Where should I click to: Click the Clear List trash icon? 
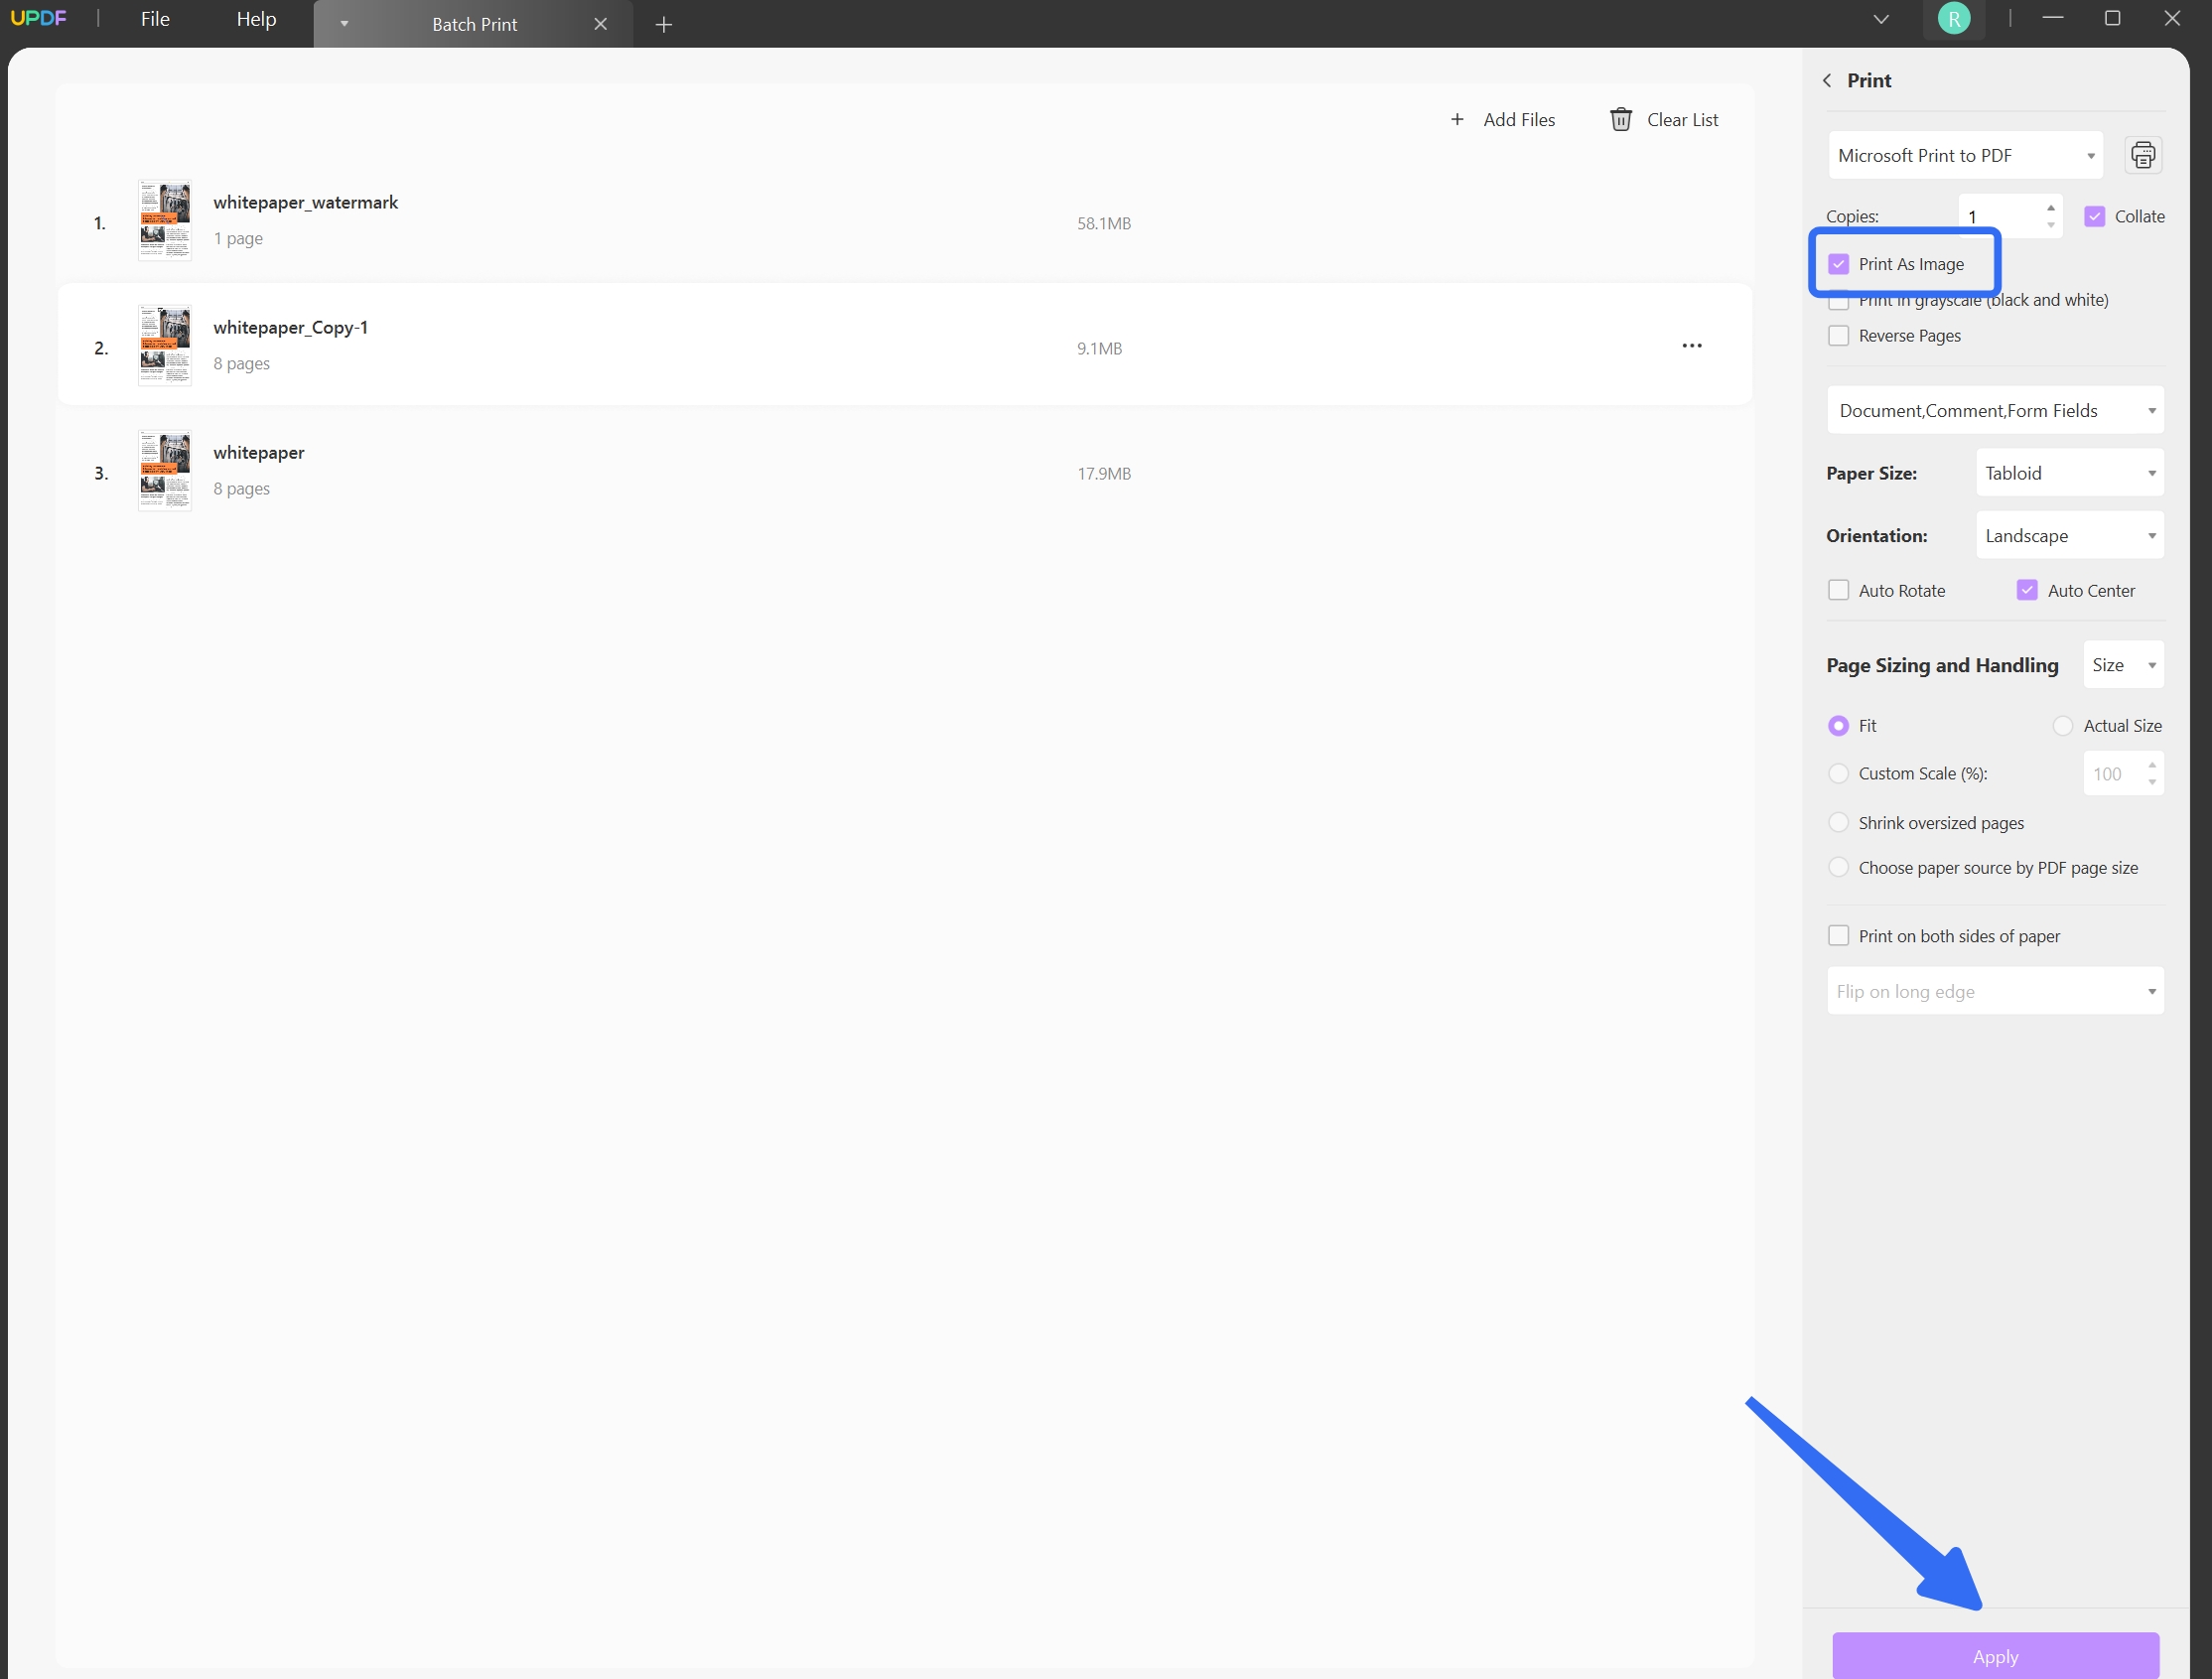click(x=1620, y=120)
